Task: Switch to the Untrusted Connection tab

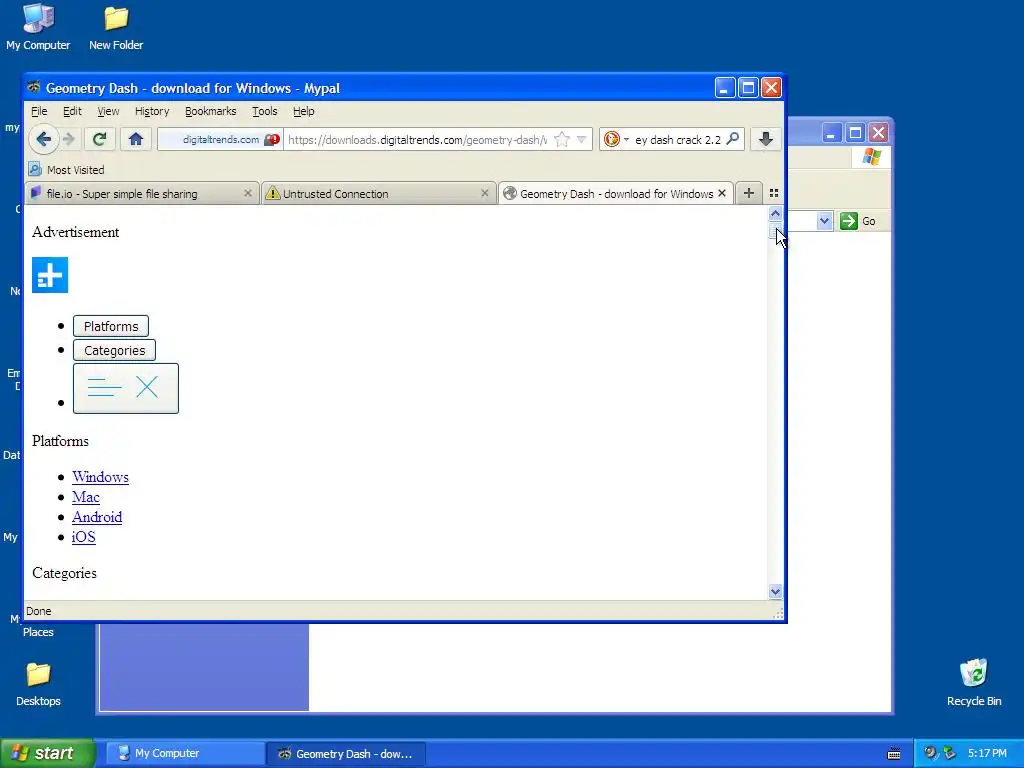Action: click(x=377, y=194)
